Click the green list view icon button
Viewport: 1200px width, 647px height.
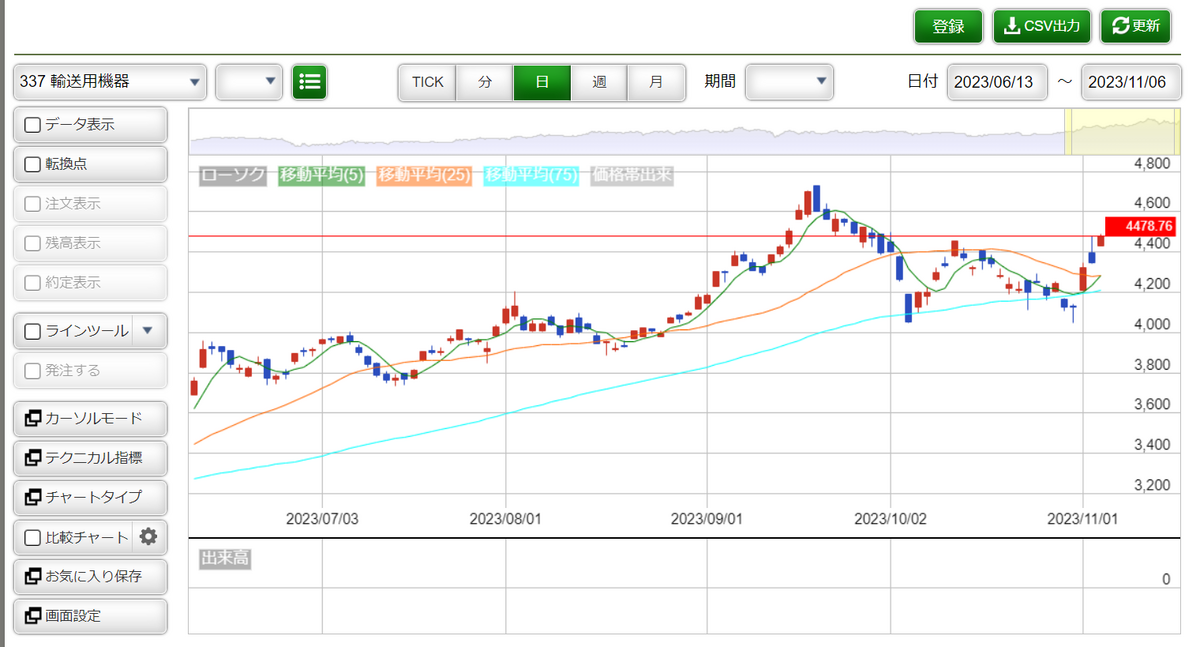click(x=310, y=82)
